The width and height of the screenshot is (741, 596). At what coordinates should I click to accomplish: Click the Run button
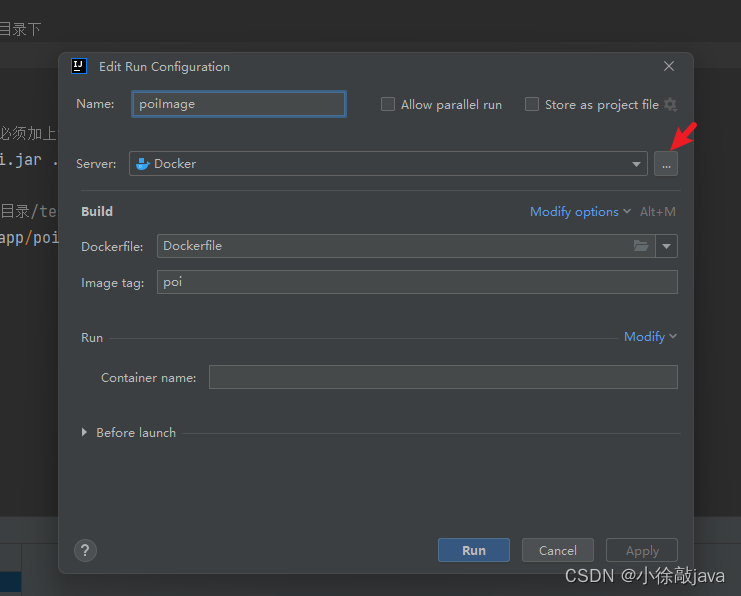pyautogui.click(x=474, y=550)
